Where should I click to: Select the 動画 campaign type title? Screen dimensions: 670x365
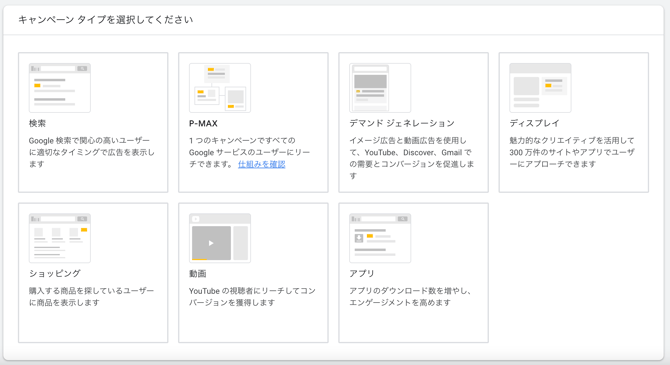point(197,274)
